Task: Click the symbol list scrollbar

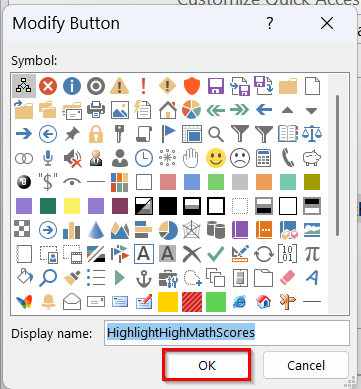Action: pos(337,165)
